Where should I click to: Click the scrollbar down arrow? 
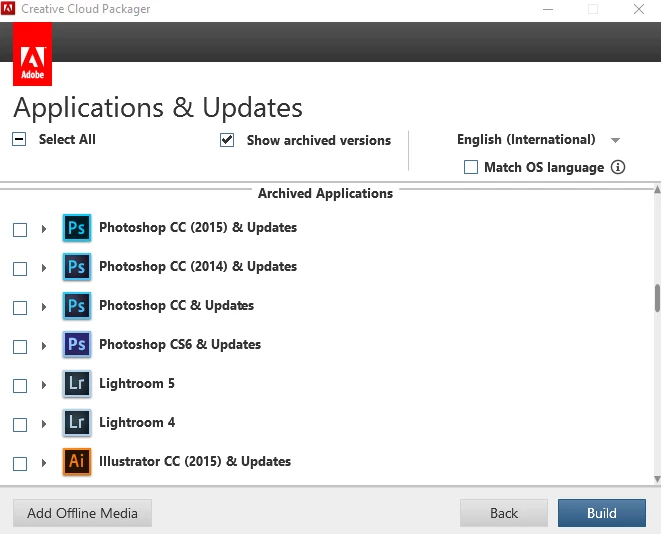click(657, 479)
